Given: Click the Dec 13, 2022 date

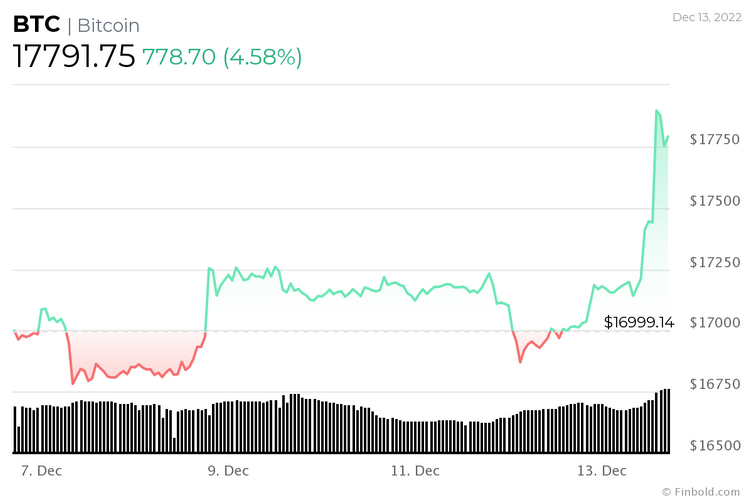Looking at the screenshot, I should pos(707,17).
